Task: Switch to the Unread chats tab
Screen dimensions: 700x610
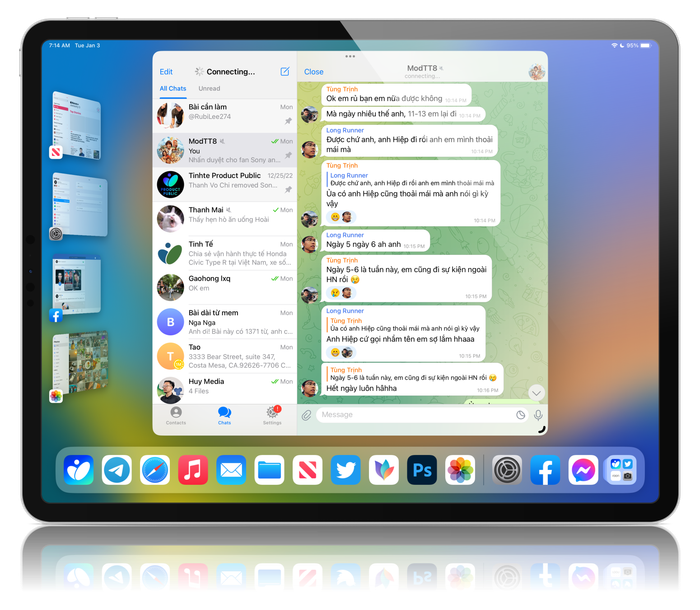Action: pos(209,88)
